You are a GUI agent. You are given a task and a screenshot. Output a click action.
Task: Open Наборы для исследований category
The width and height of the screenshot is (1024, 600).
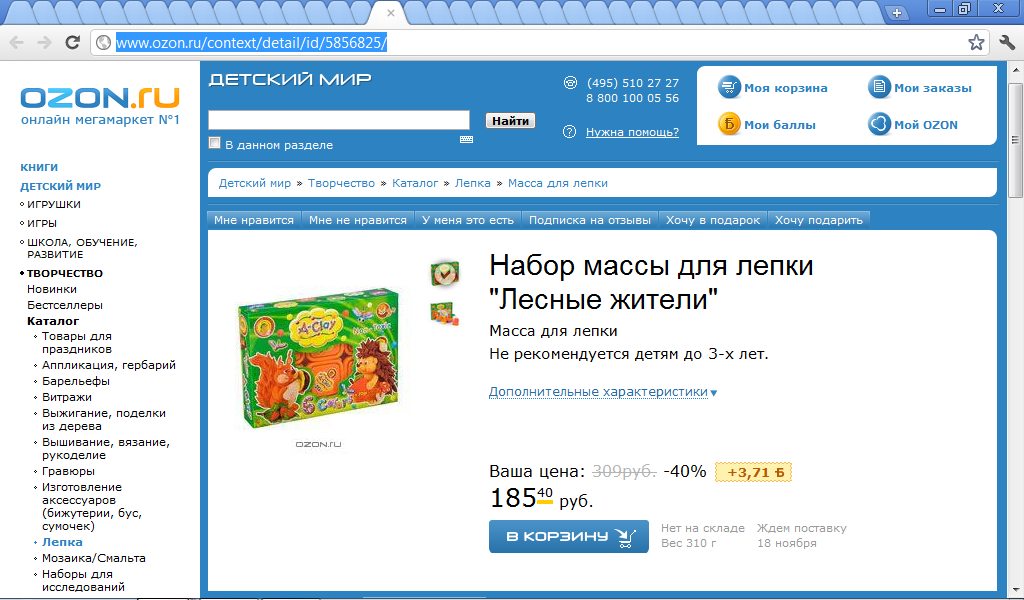point(83,580)
